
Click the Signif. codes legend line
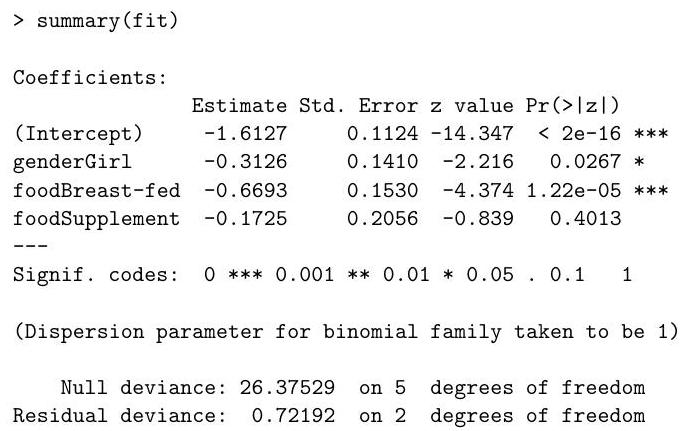click(x=322, y=273)
